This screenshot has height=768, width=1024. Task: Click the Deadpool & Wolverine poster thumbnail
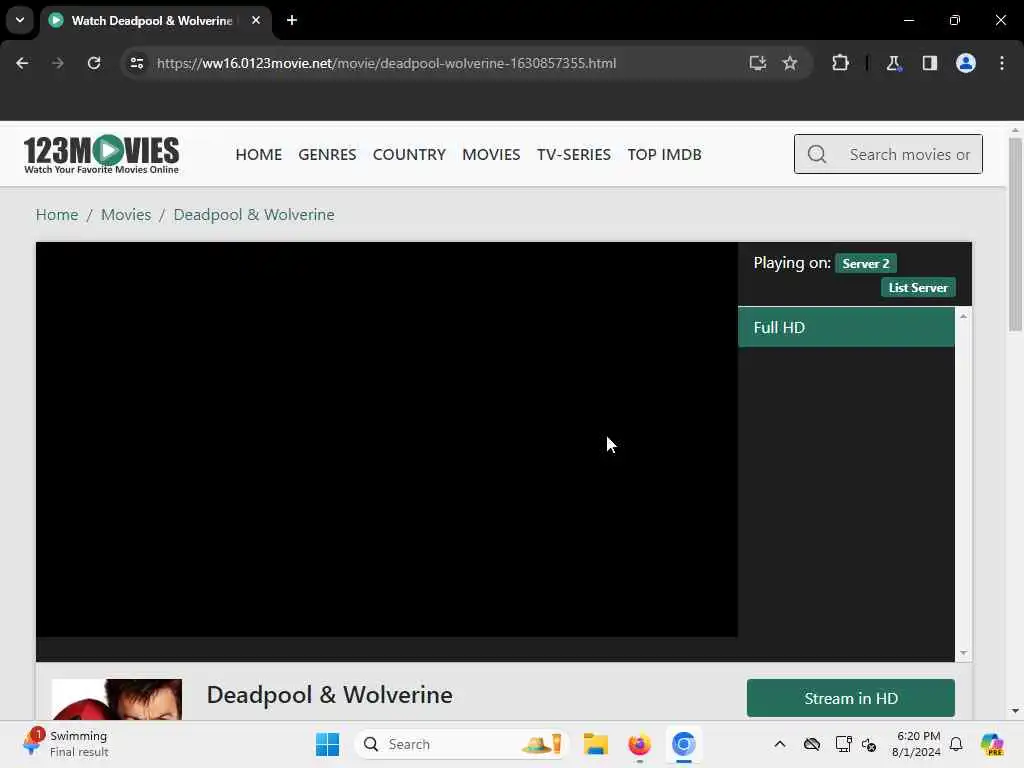click(x=117, y=699)
